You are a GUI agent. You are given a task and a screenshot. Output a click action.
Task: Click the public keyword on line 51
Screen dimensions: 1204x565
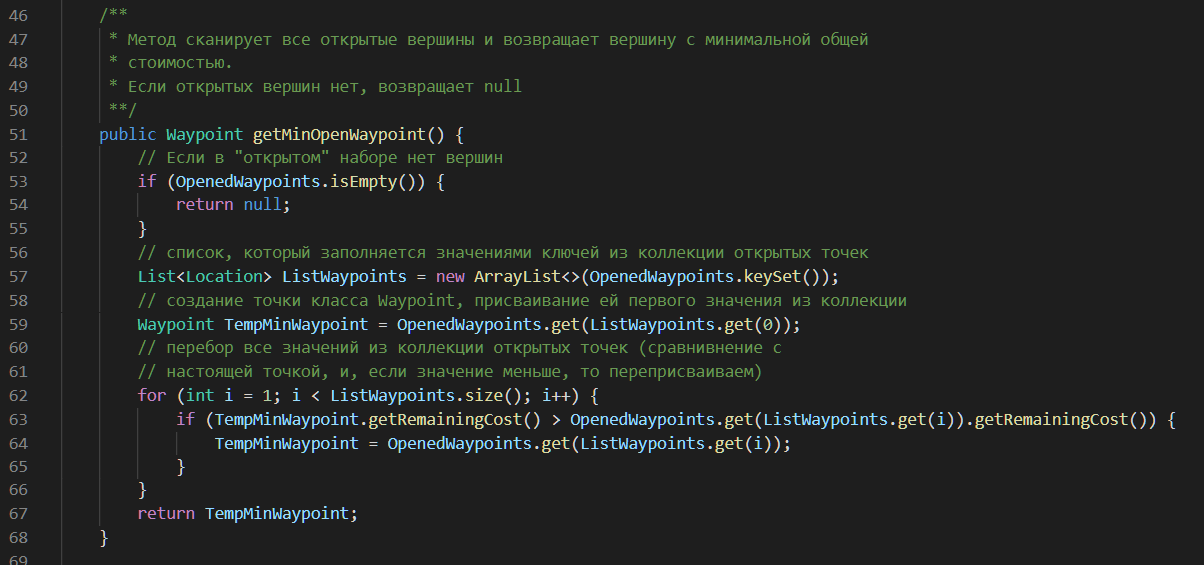coord(128,134)
